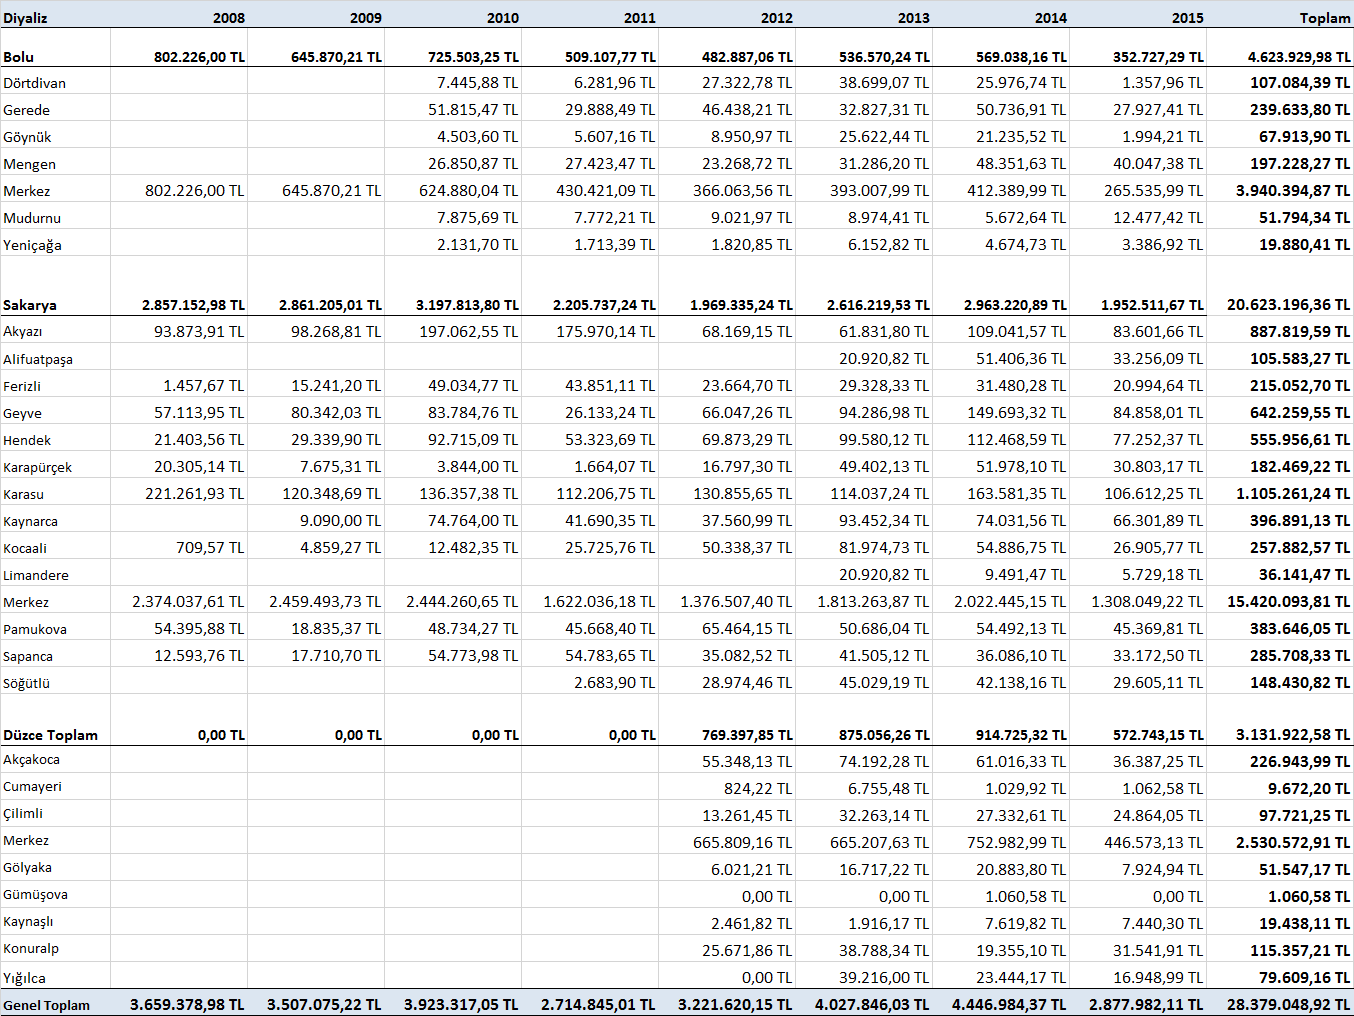Select the Düzce Toplam row label
1354x1016 pixels.
point(50,735)
